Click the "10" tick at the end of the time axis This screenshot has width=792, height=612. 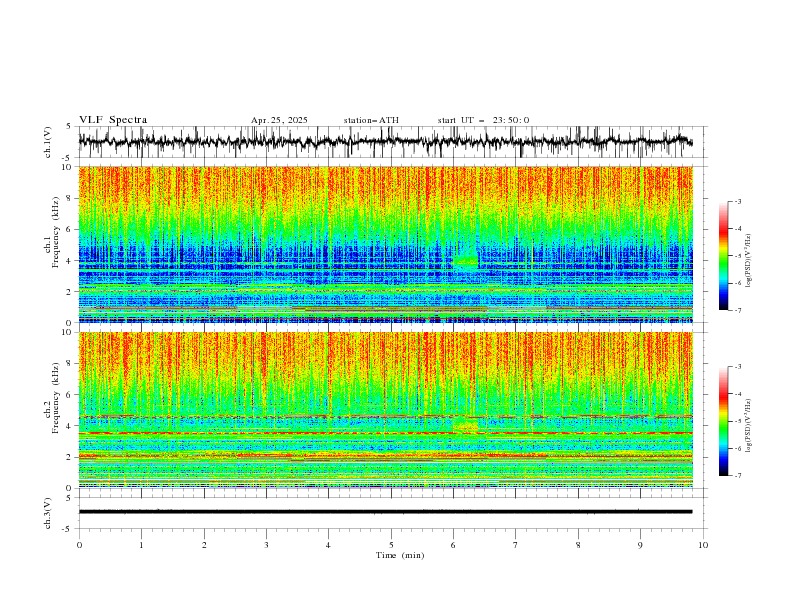pyautogui.click(x=703, y=545)
